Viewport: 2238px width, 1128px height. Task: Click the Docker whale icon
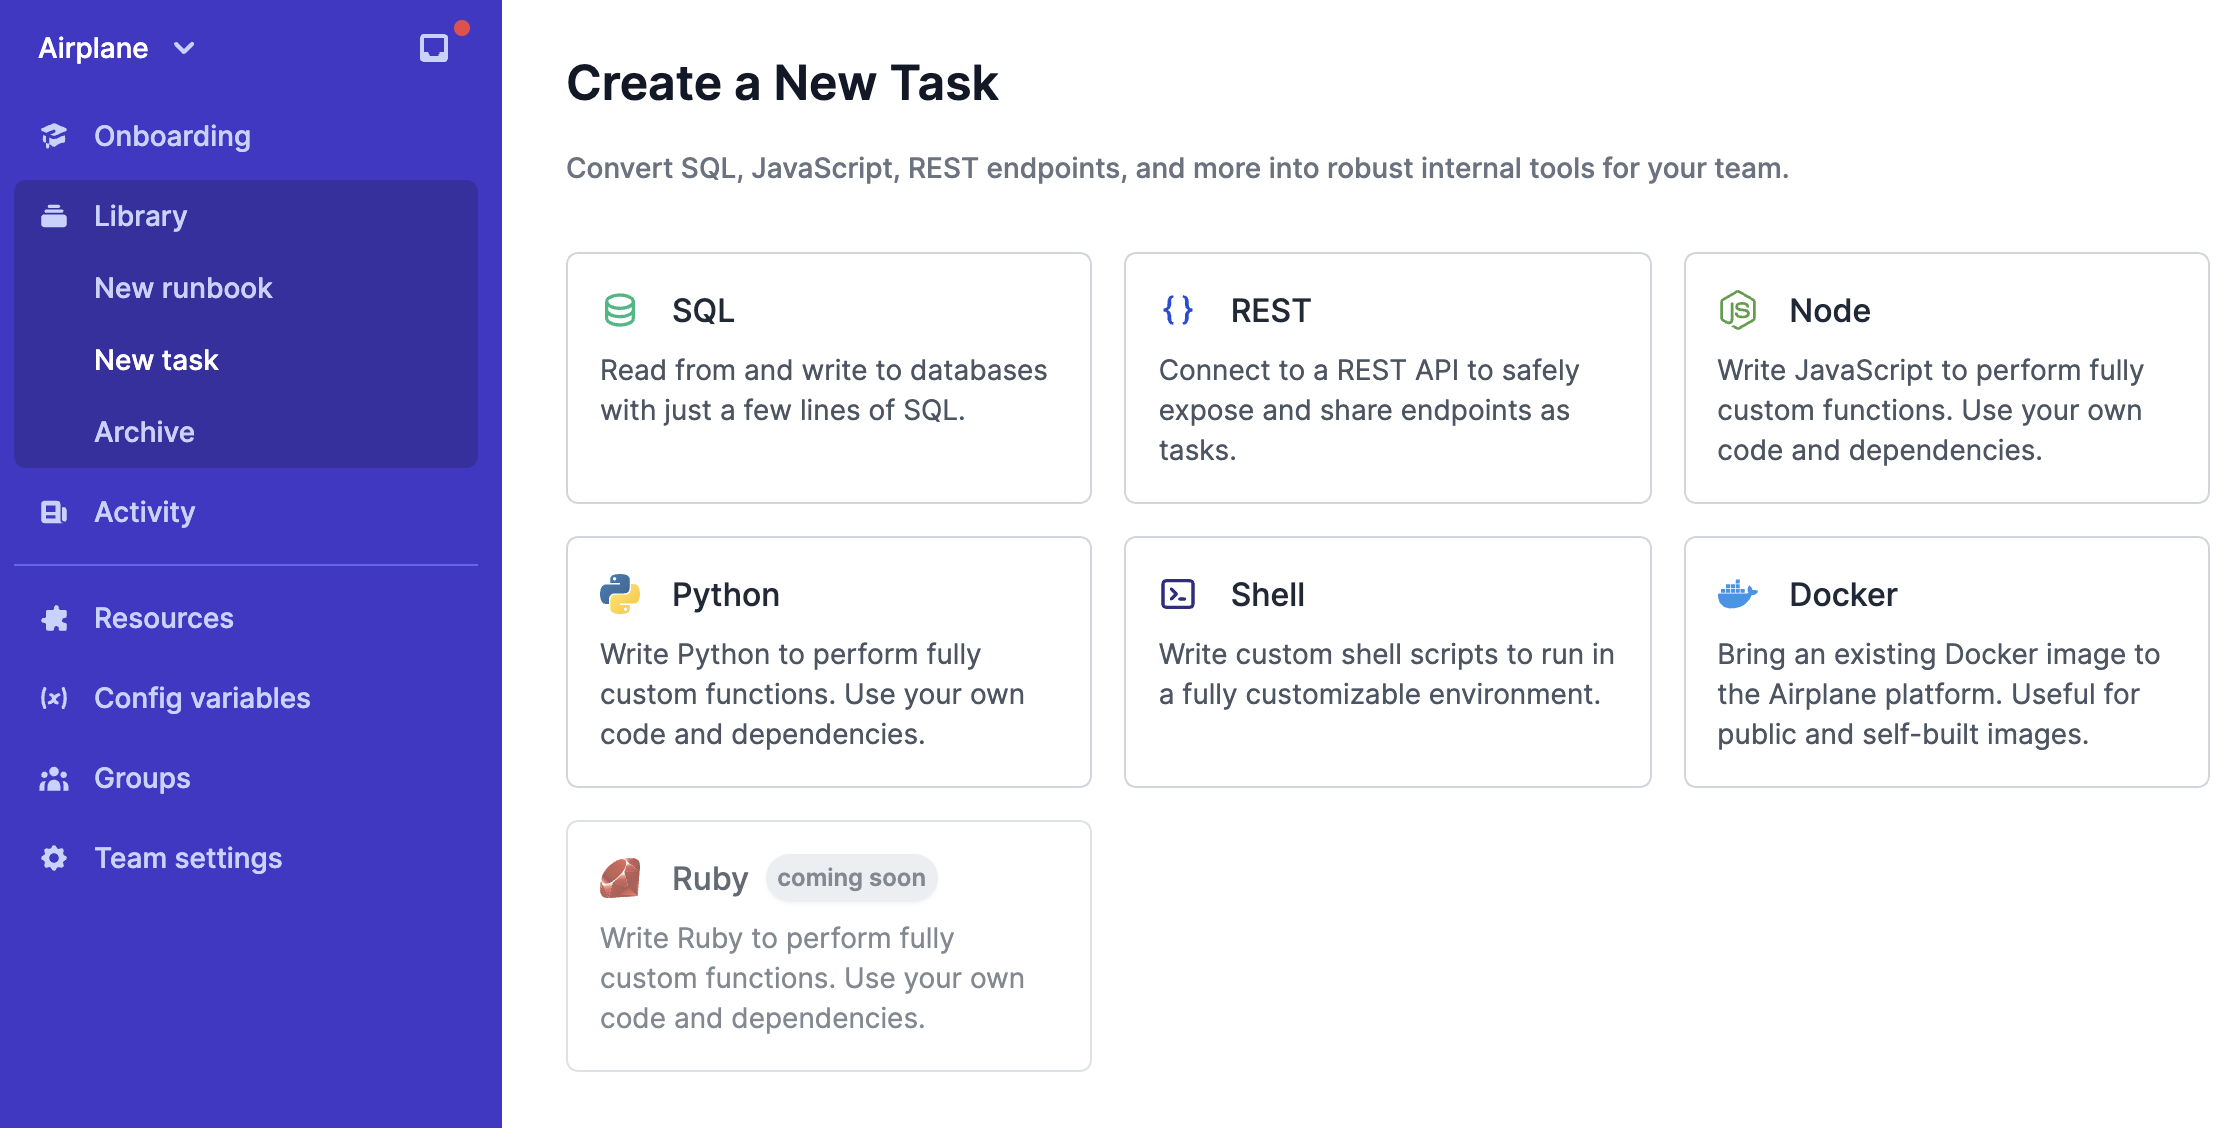[x=1737, y=594]
